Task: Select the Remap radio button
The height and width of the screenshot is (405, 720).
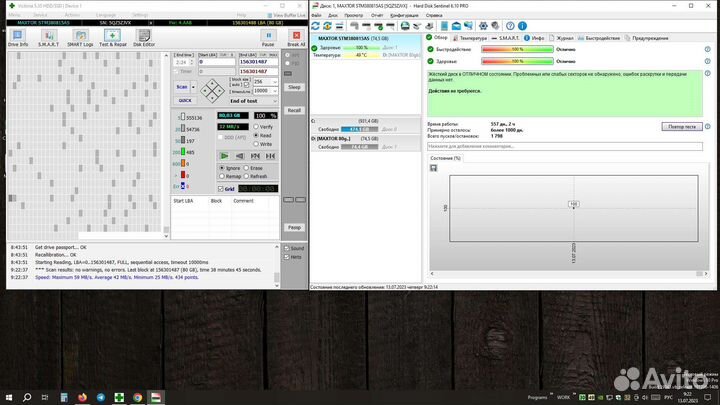Action: 222,176
